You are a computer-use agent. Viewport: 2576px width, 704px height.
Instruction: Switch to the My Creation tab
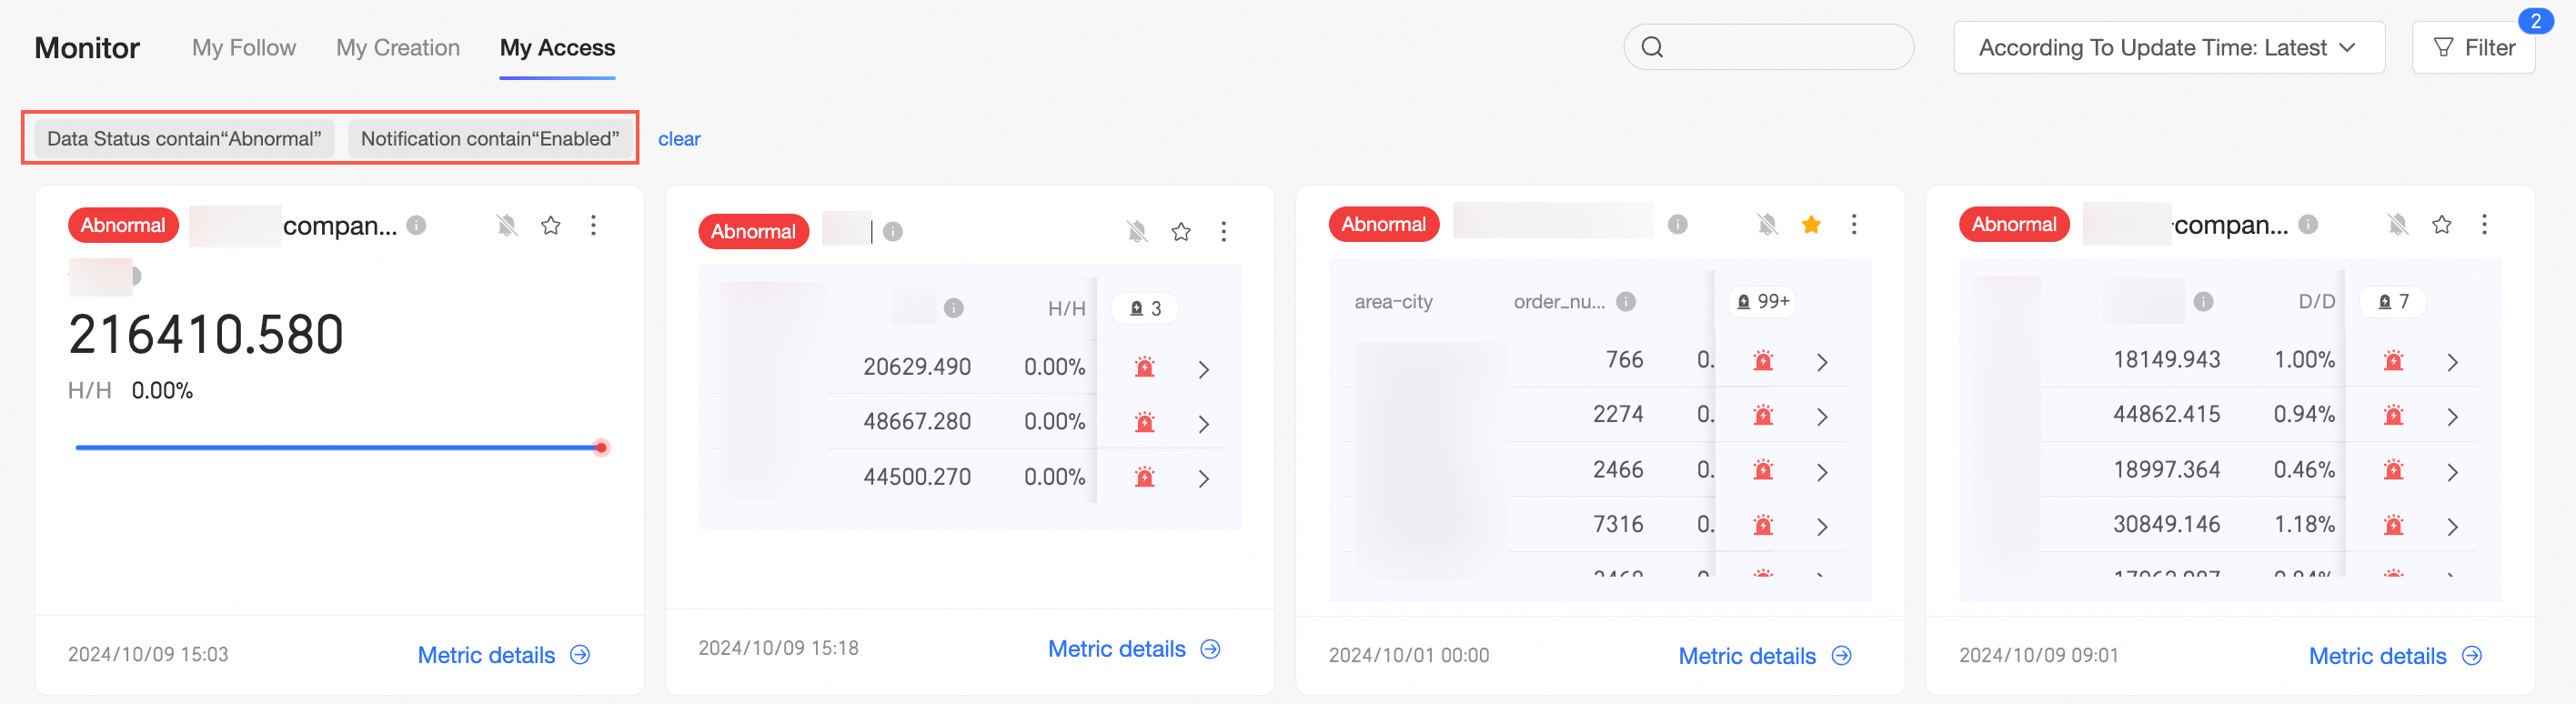(398, 47)
